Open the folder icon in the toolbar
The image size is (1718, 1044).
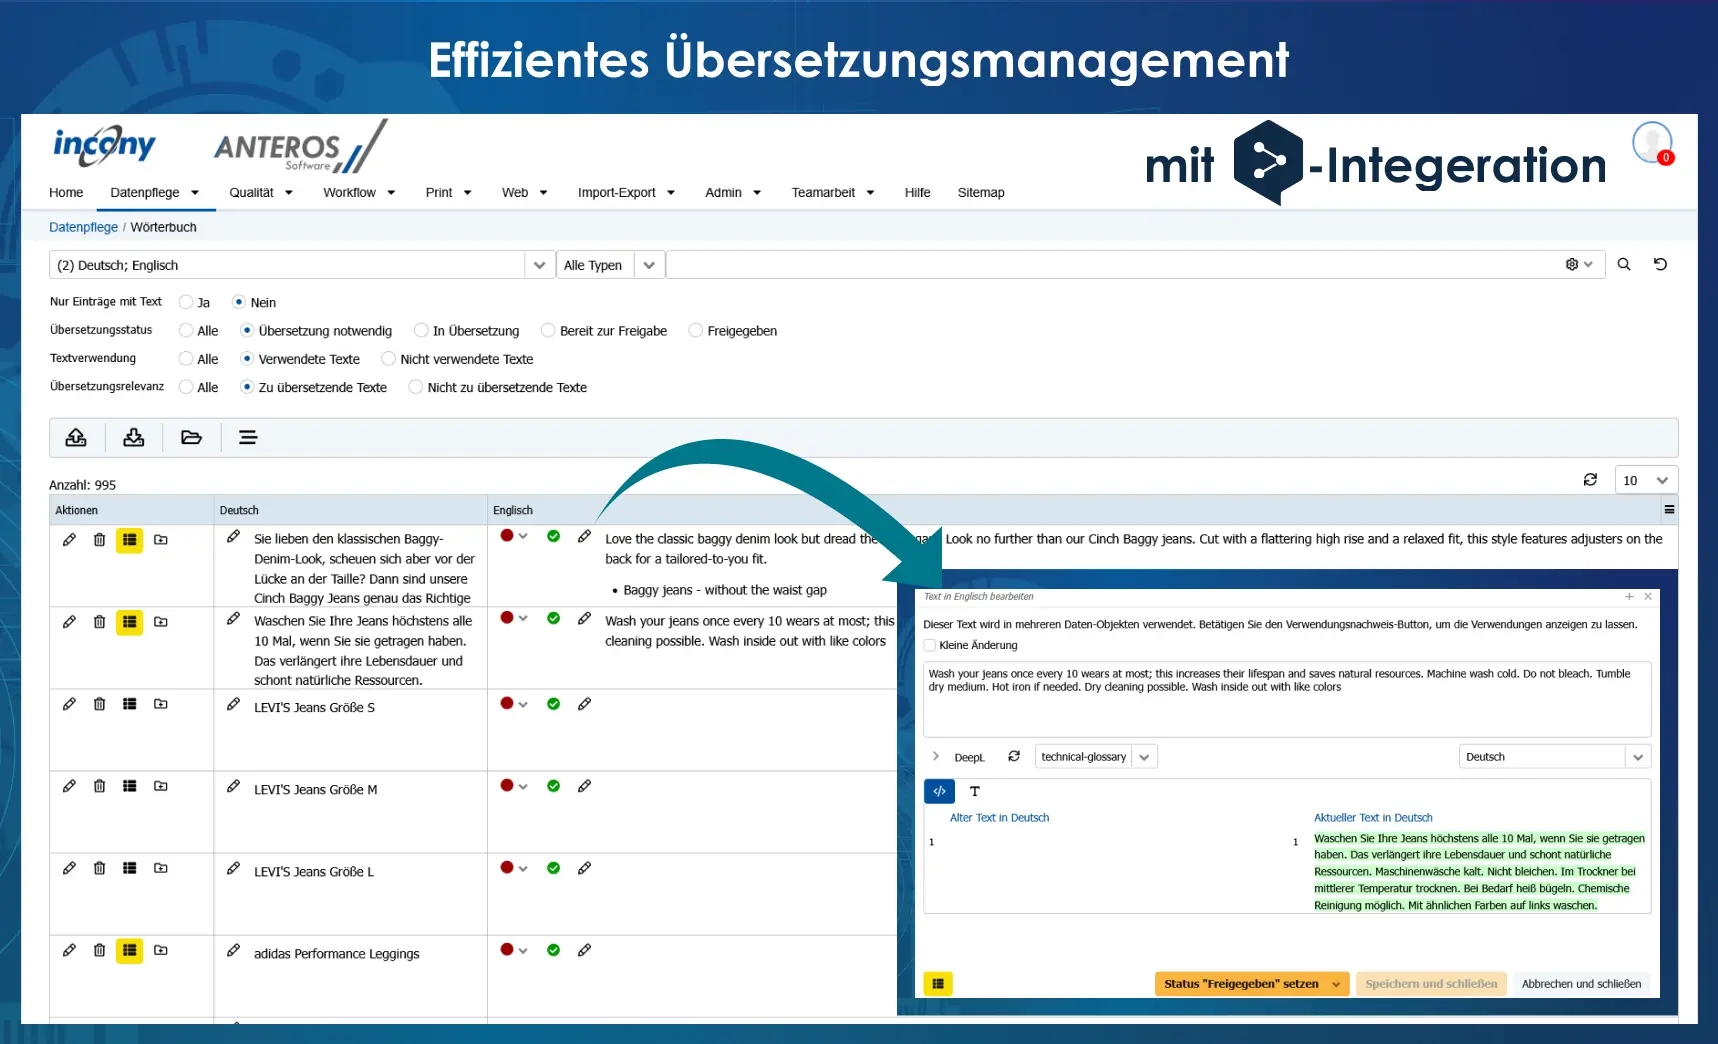coord(191,437)
